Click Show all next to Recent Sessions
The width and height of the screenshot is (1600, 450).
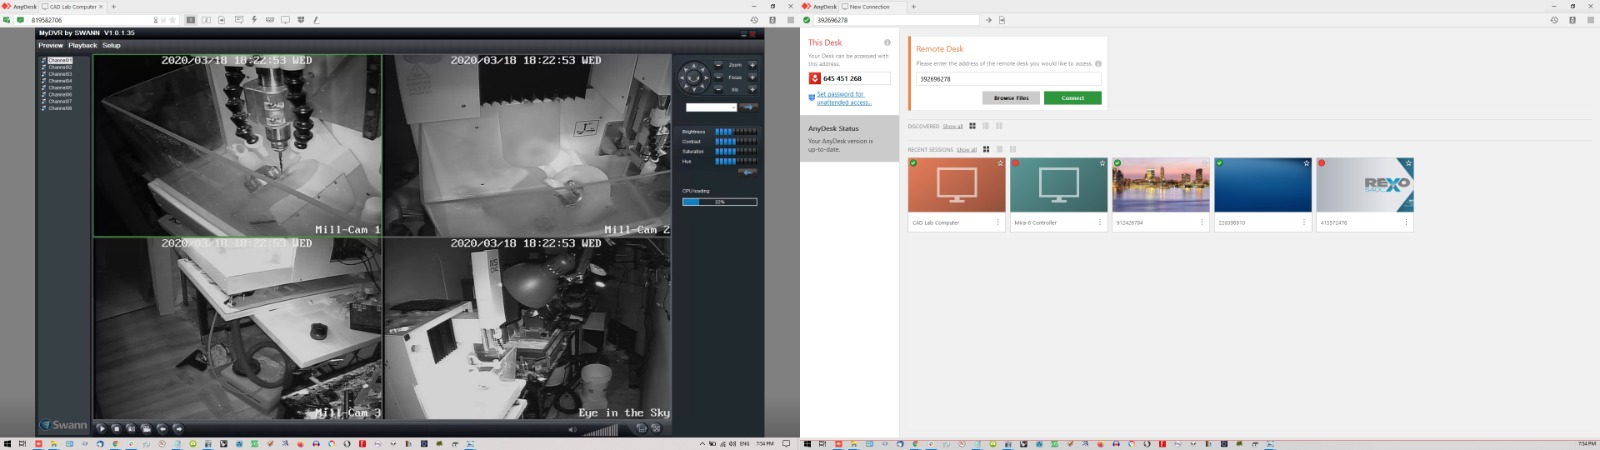click(966, 149)
